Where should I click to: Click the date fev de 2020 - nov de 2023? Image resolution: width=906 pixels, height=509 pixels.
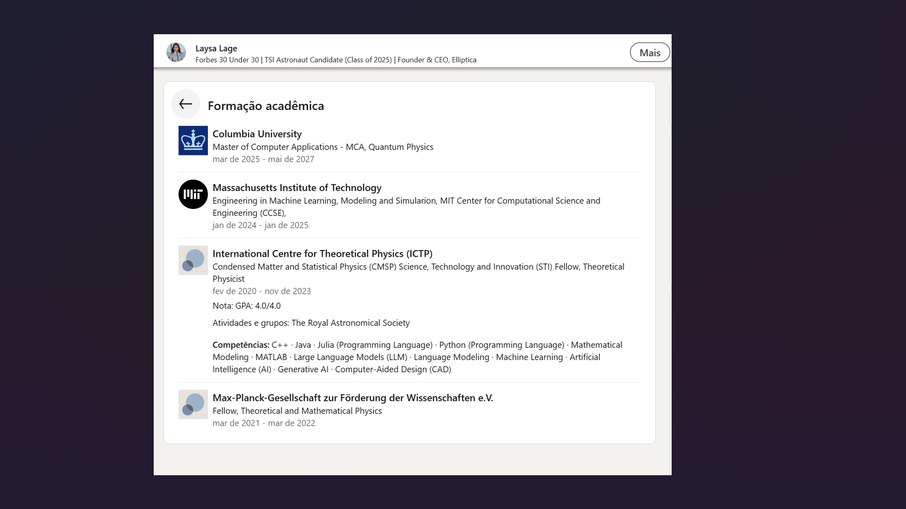tap(261, 291)
